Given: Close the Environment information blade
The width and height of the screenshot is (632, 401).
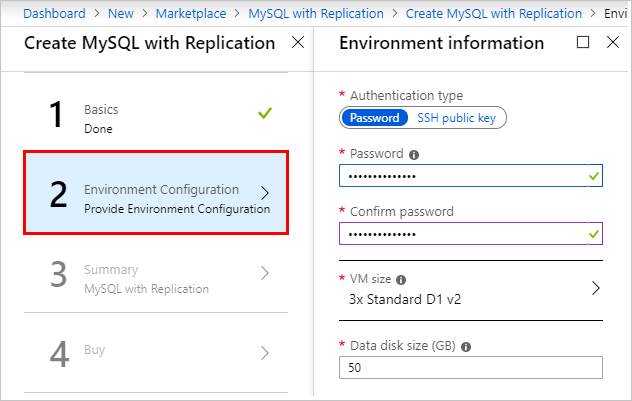Looking at the screenshot, I should [x=613, y=43].
